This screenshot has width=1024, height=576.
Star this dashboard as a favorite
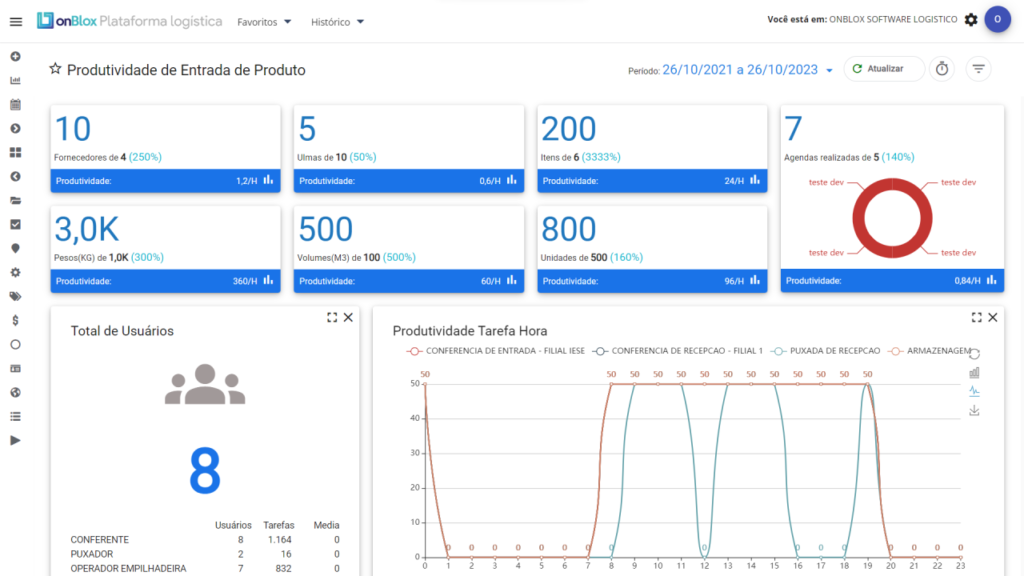pos(56,70)
